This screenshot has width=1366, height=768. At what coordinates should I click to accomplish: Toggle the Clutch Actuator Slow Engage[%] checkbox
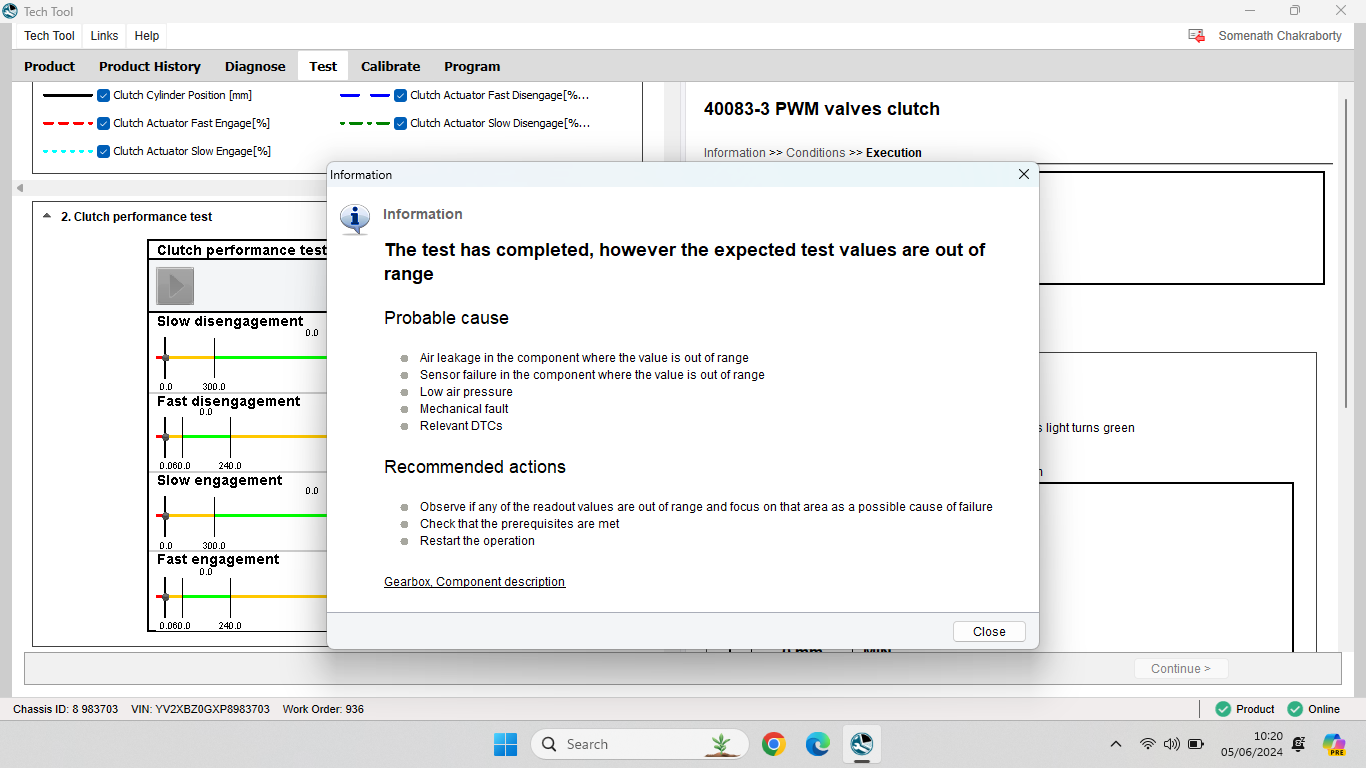coord(103,151)
